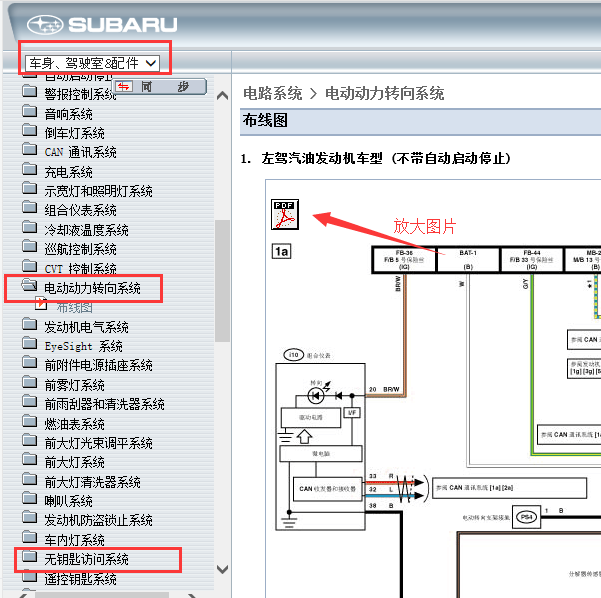Screen dimensions: 601x598
Task: Expand 前雨刮器和清洗器系统 tree entry
Action: (x=104, y=404)
